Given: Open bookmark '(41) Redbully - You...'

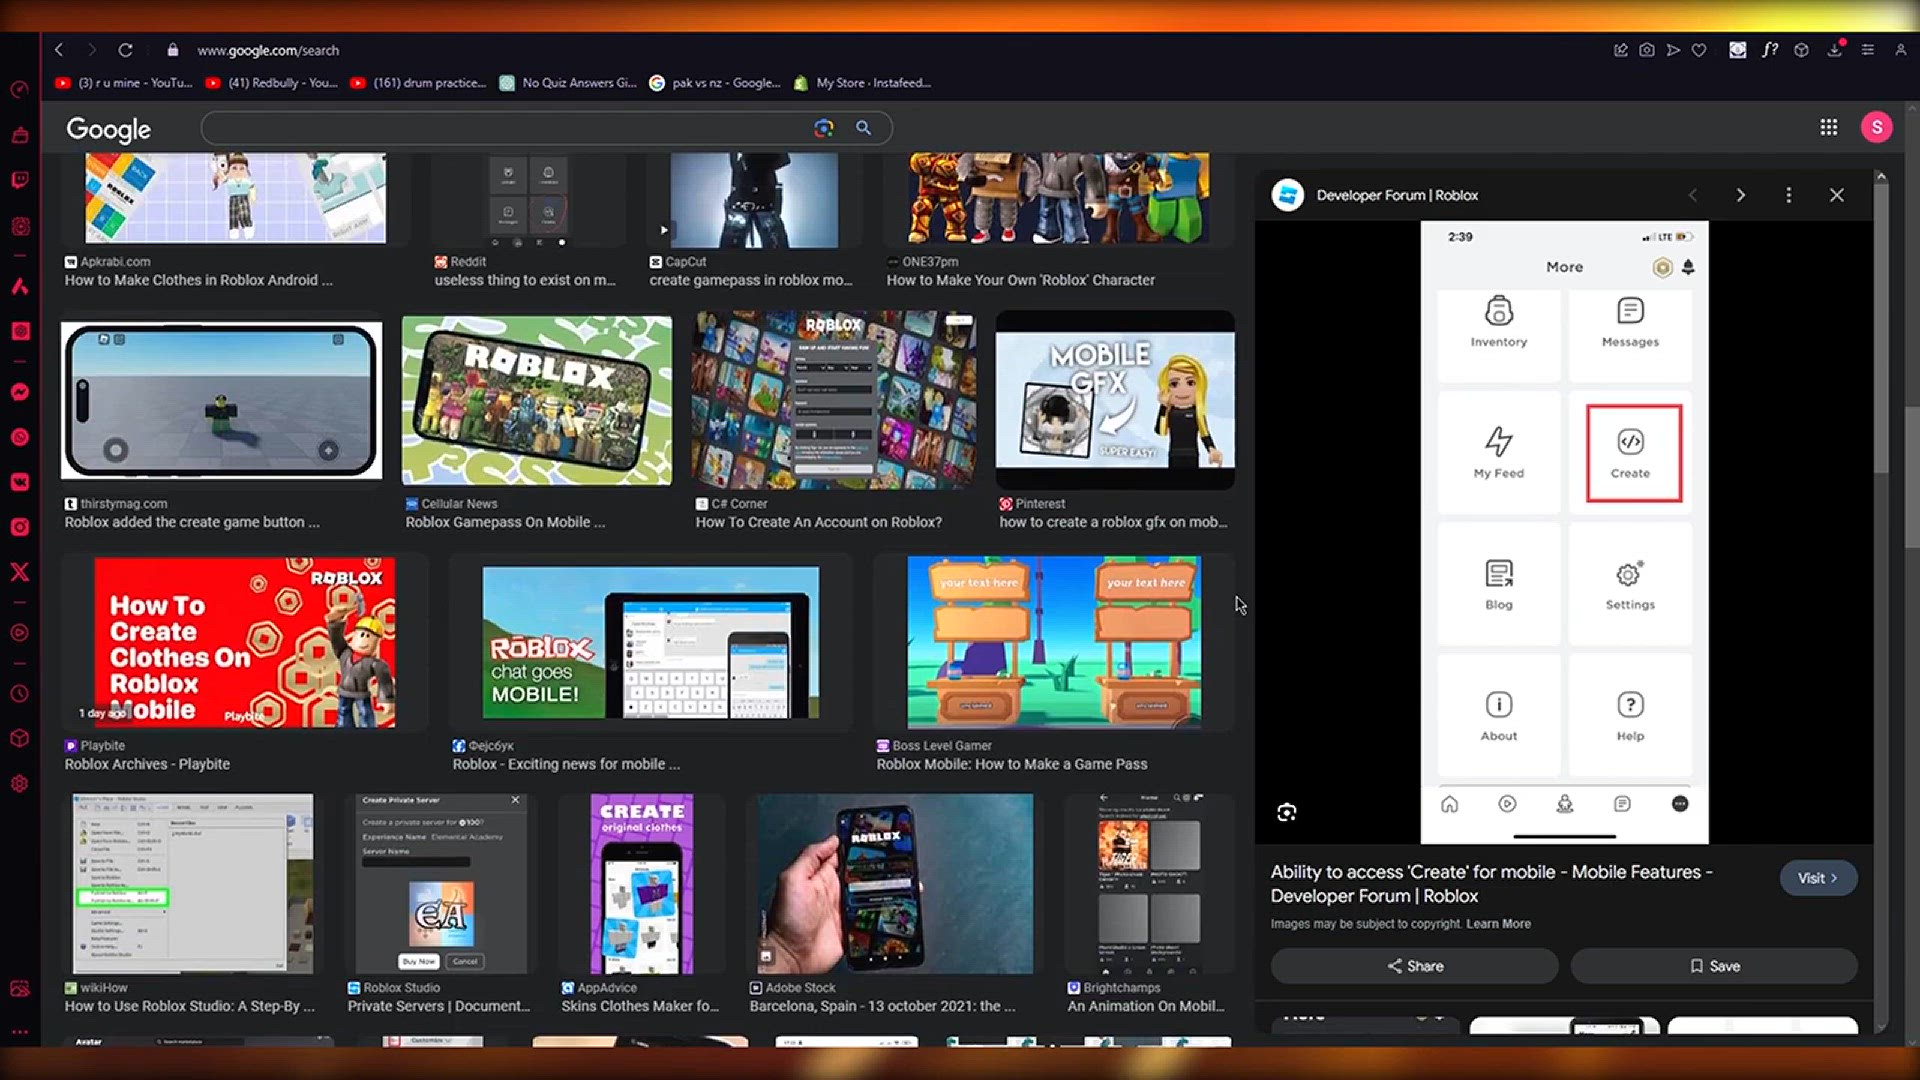Looking at the screenshot, I should (271, 83).
